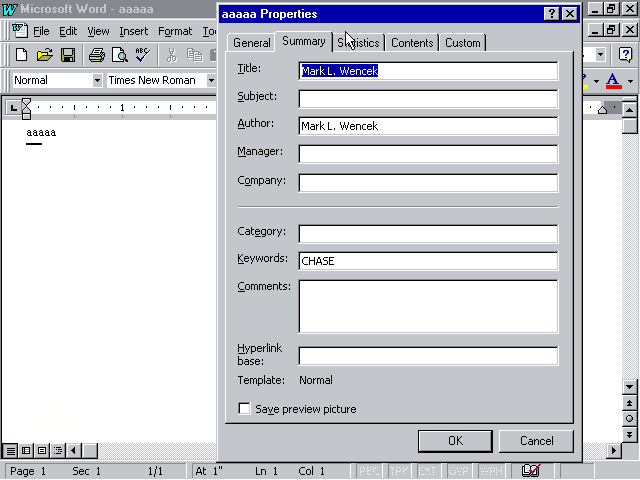Open the Font dropdown showing Times New Roman
Image resolution: width=640 pixels, height=480 pixels.
pyautogui.click(x=211, y=80)
